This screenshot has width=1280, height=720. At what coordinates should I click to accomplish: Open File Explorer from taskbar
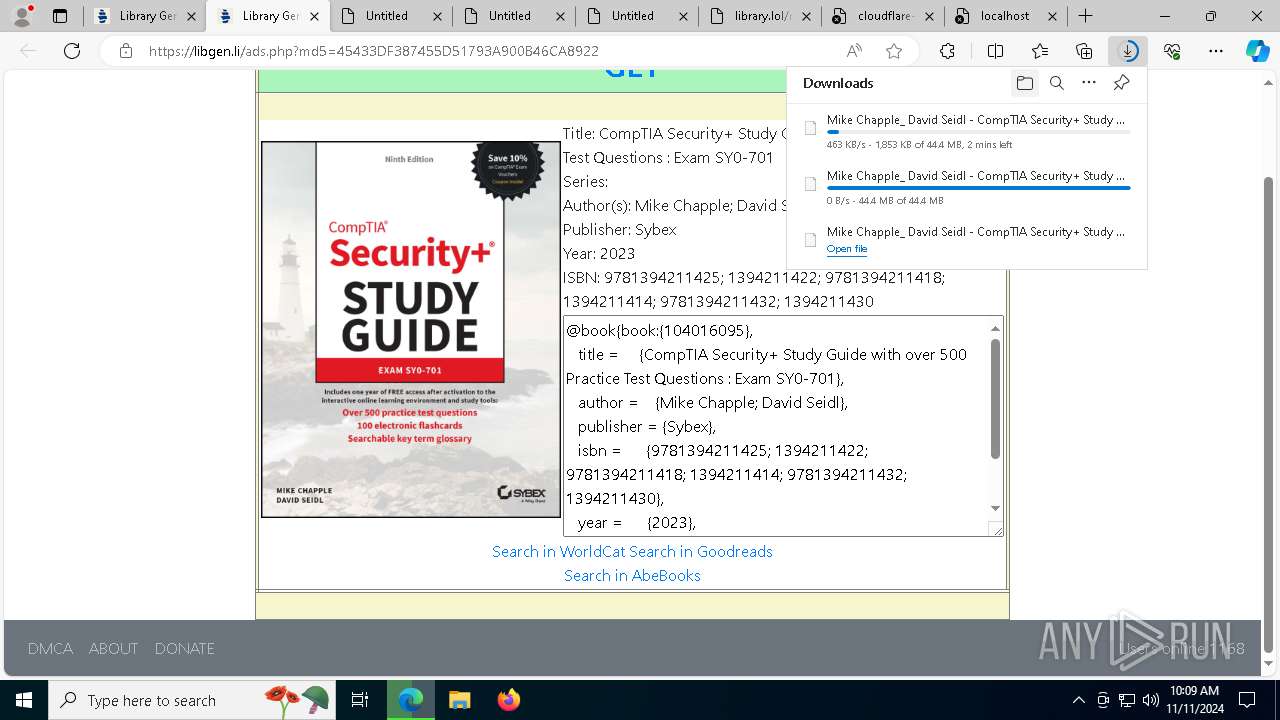[x=459, y=700]
